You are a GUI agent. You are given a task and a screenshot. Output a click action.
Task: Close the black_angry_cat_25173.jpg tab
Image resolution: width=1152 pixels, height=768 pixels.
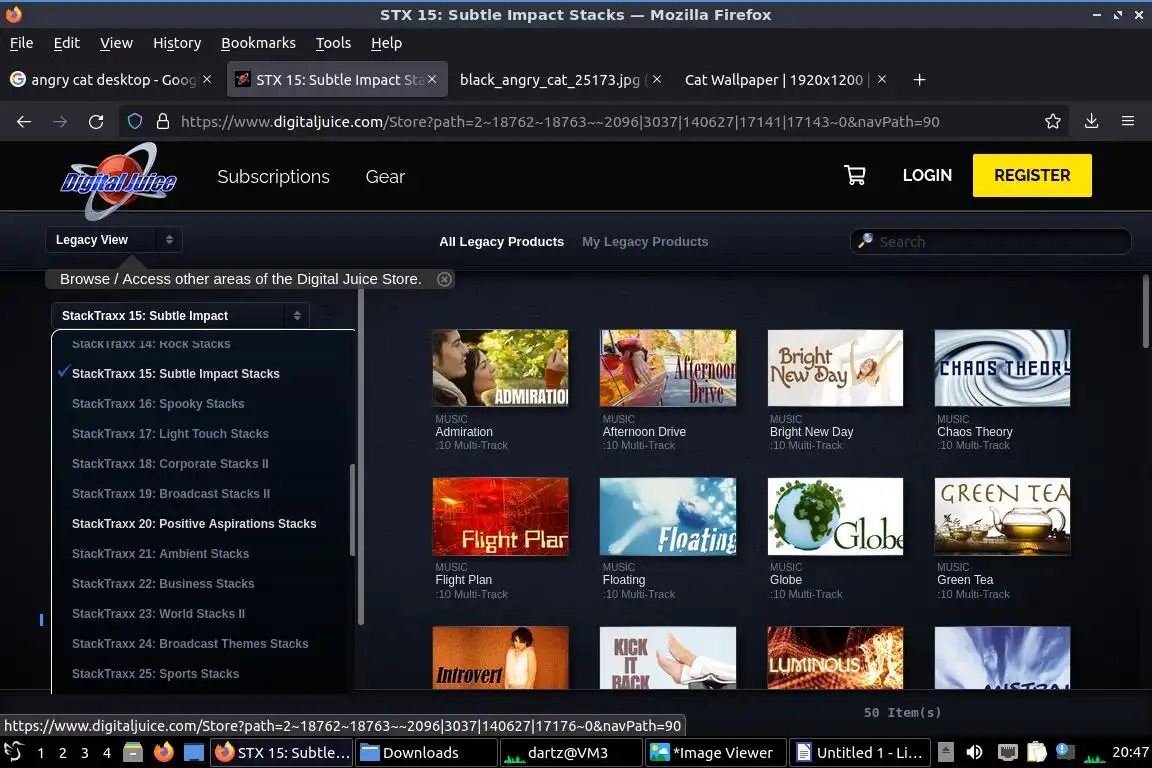coord(657,79)
